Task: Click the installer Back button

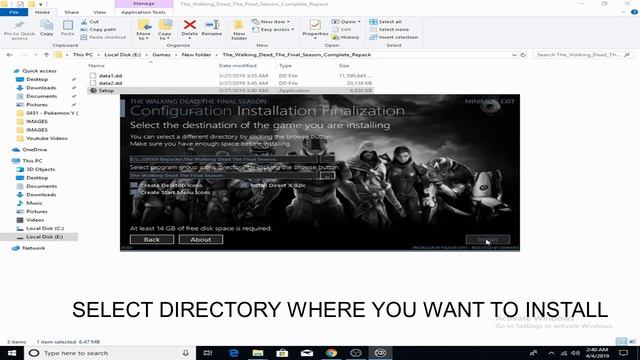Action: click(152, 240)
